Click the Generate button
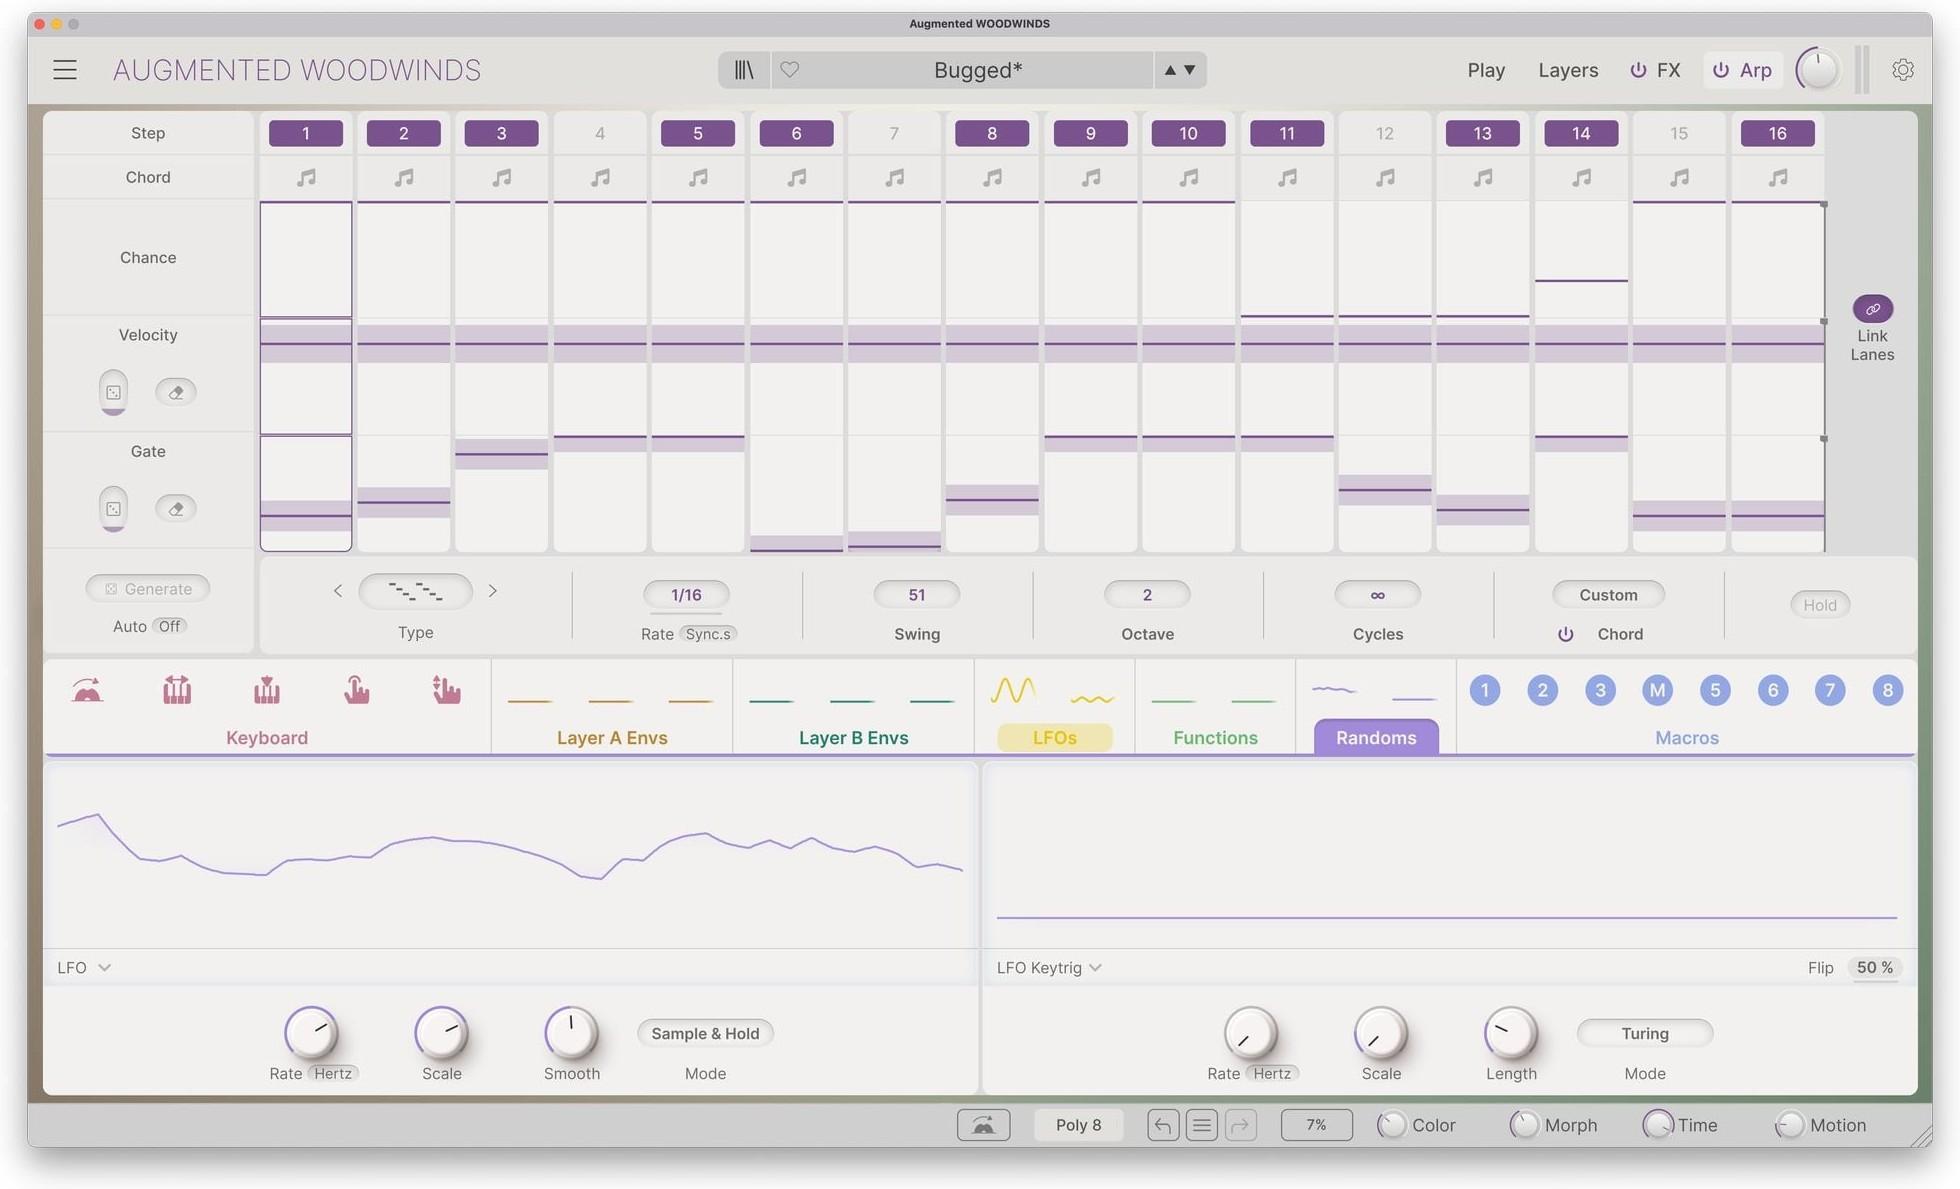The width and height of the screenshot is (1960, 1189). (148, 588)
